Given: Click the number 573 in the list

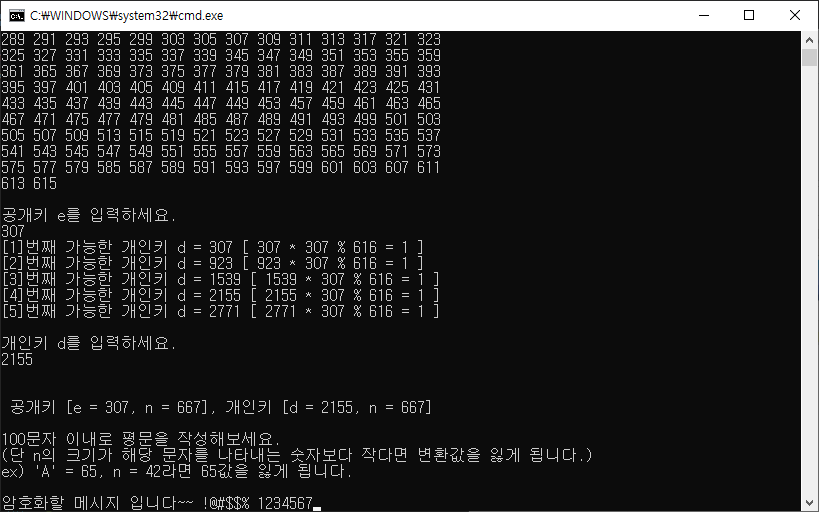Looking at the screenshot, I should pos(429,152).
